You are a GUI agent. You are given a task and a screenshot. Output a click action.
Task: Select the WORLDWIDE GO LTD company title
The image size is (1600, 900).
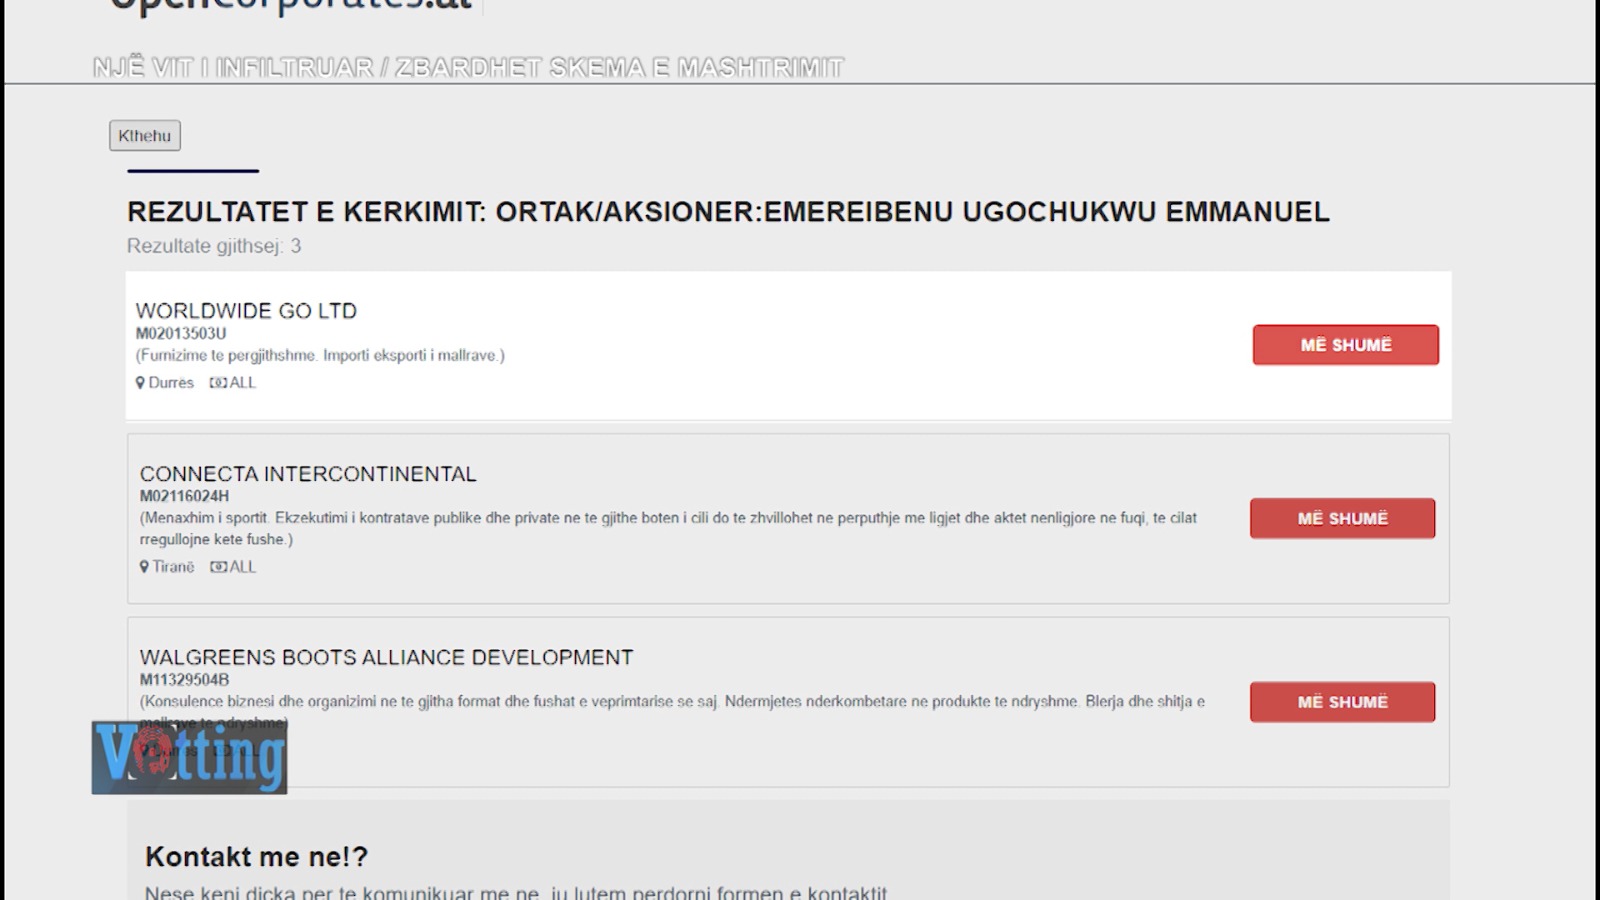246,311
